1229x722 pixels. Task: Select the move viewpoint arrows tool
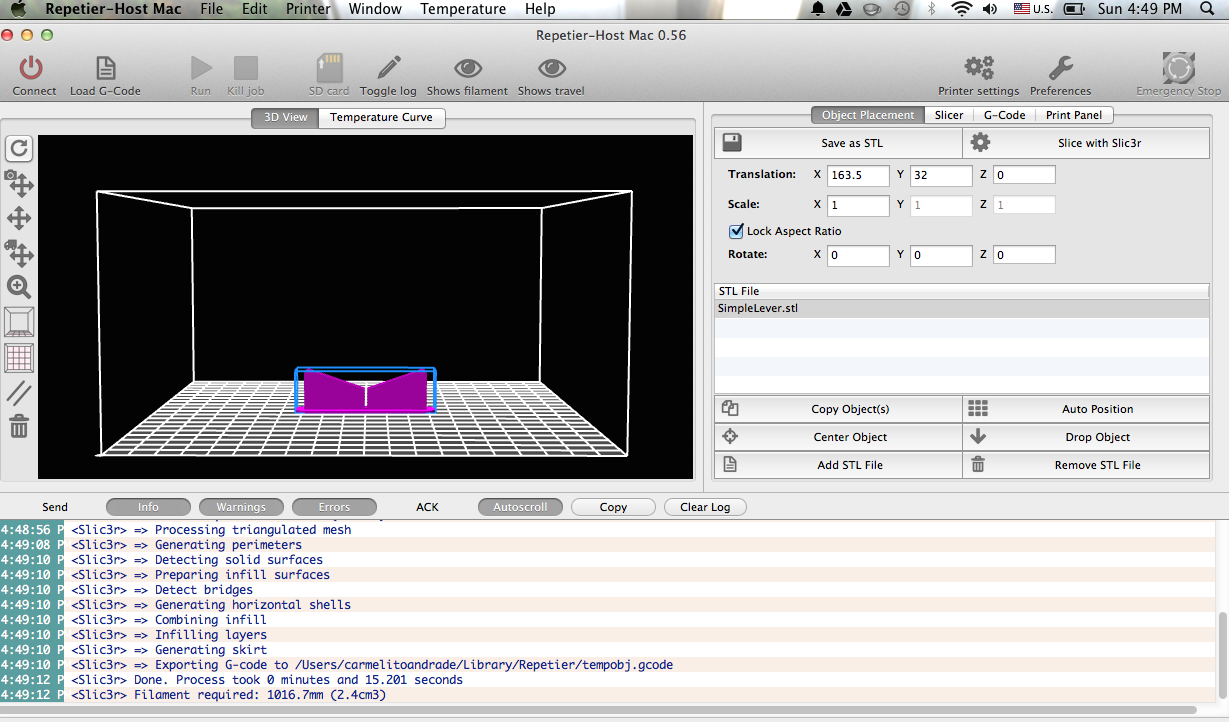point(19,219)
